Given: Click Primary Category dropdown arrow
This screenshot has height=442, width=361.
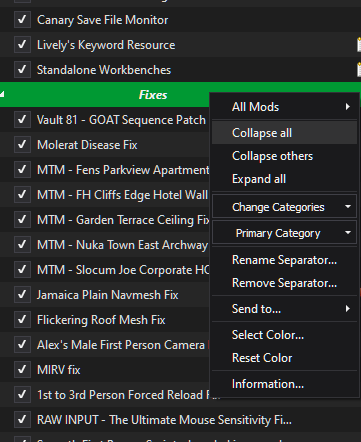Looking at the screenshot, I should (348, 233).
